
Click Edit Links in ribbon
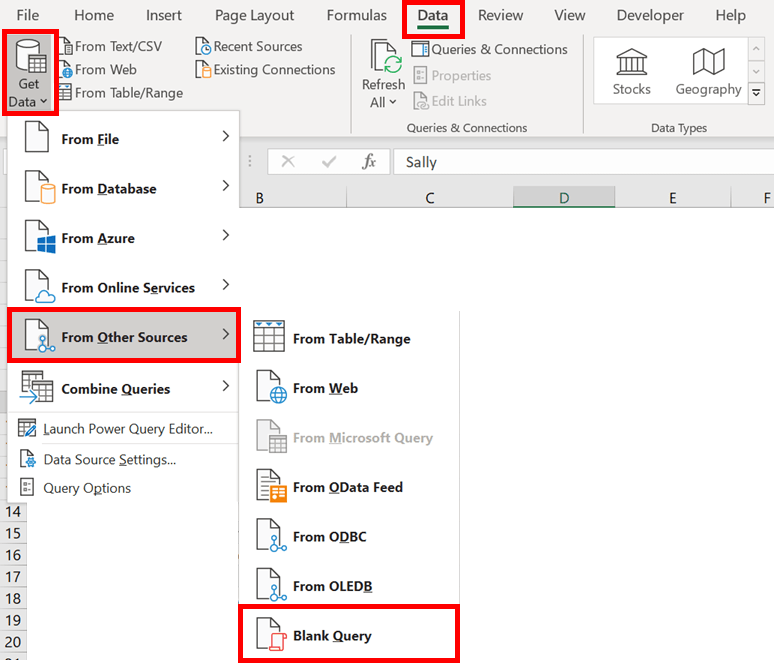click(450, 101)
